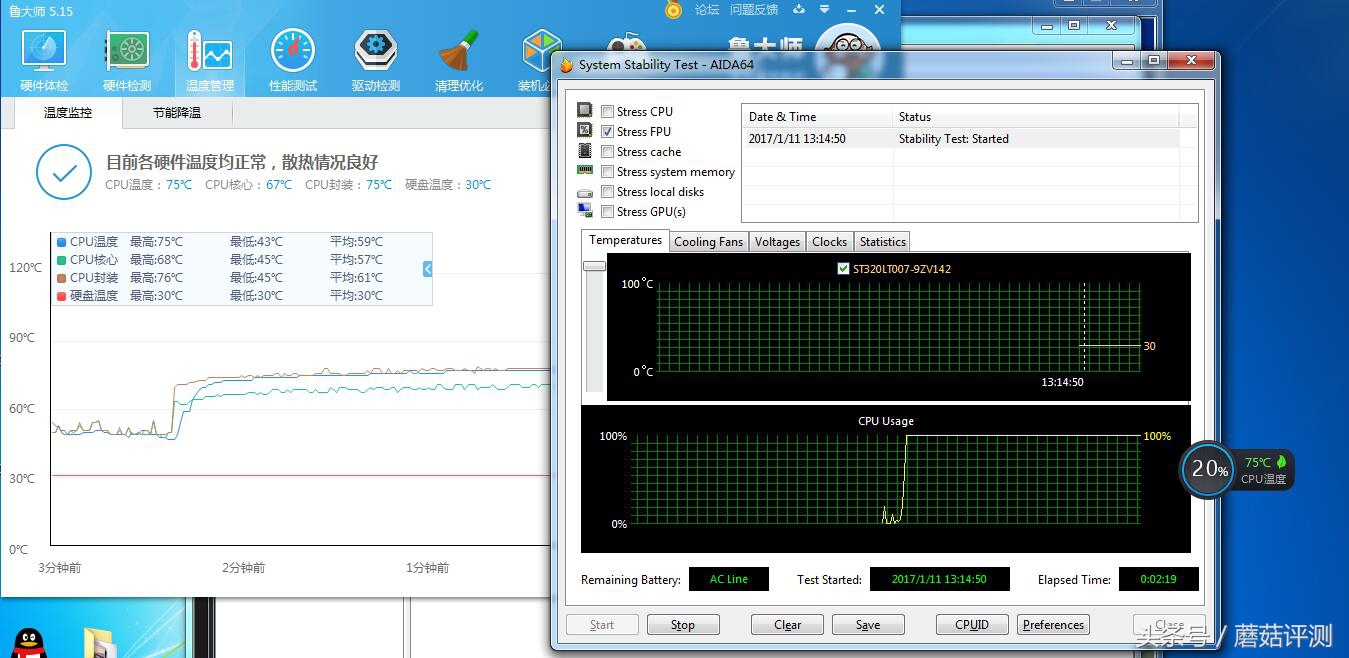Screen dimensions: 1349x658
Task: Open 硬件体检 hardware checkup icon
Action: point(44,58)
